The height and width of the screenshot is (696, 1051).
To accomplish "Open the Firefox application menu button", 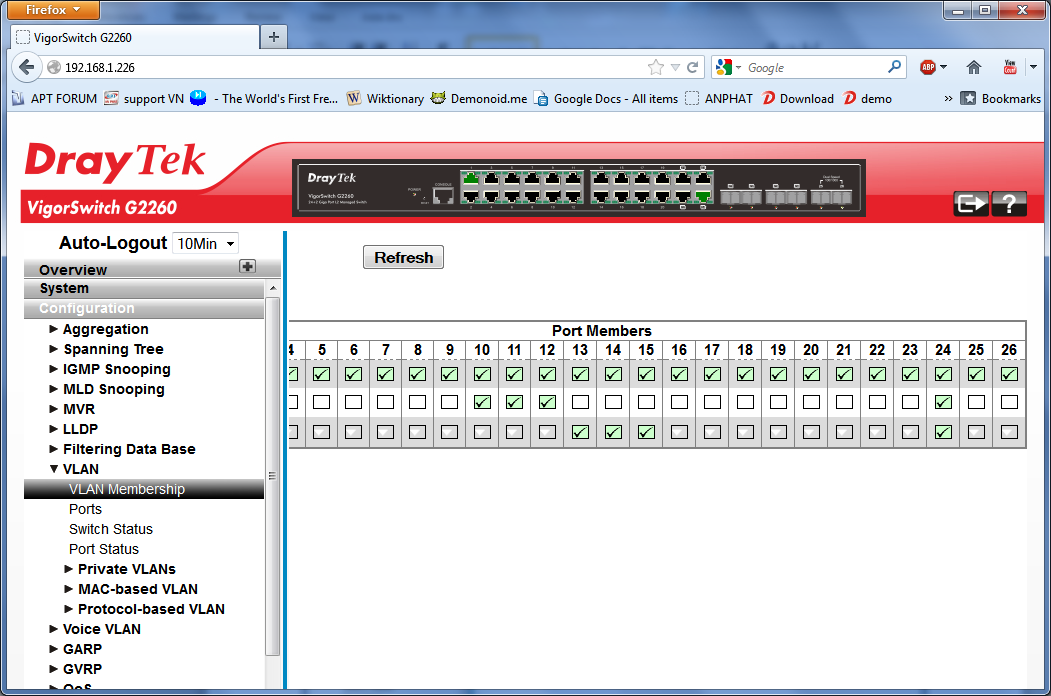I will pos(52,10).
